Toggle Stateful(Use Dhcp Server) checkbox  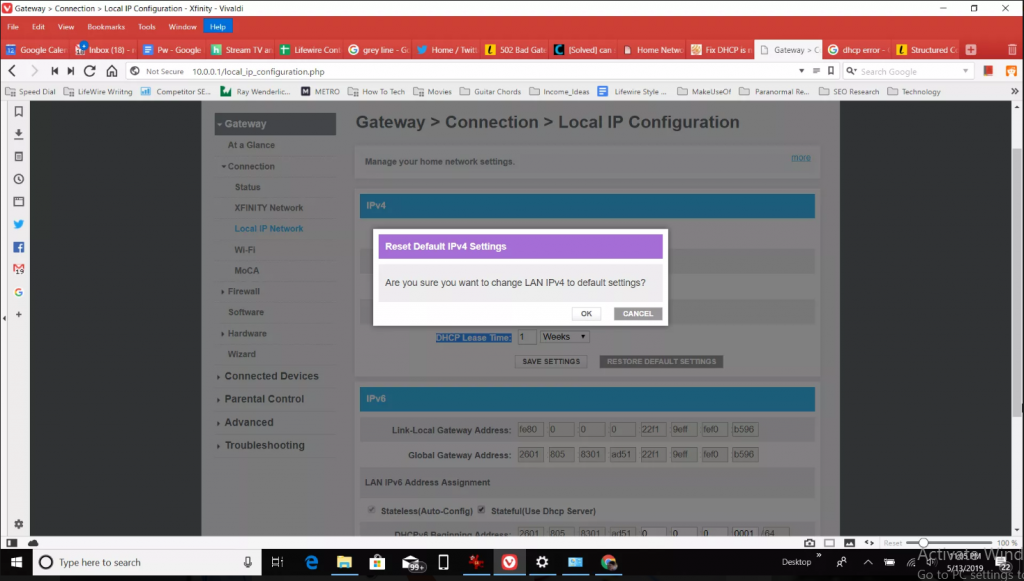point(481,509)
